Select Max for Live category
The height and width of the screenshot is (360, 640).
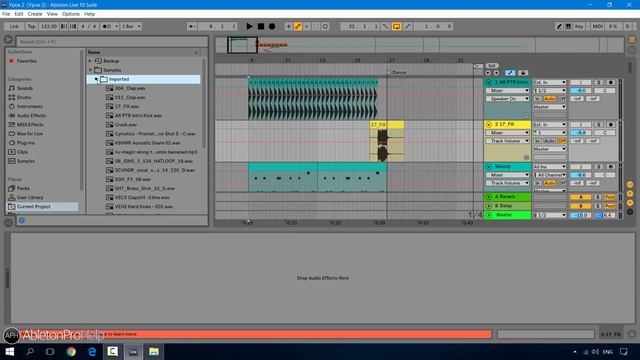pos(29,133)
